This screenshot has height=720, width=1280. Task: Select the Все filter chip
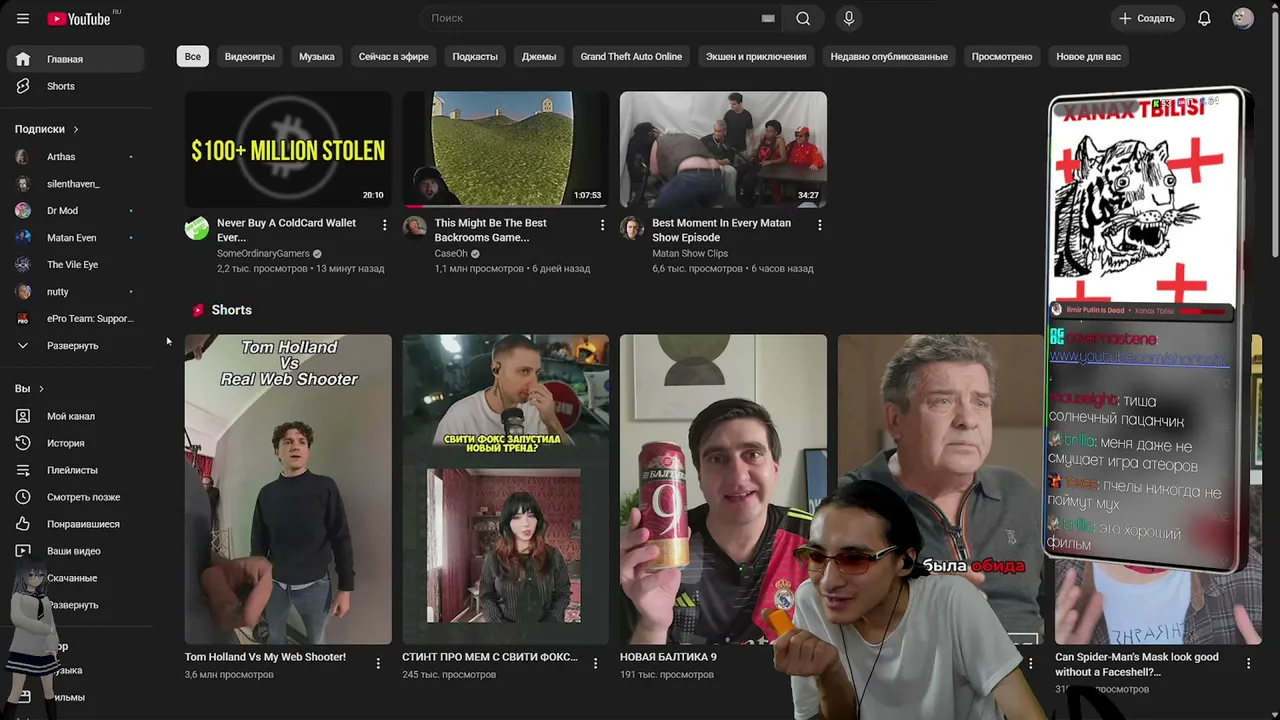coord(193,57)
